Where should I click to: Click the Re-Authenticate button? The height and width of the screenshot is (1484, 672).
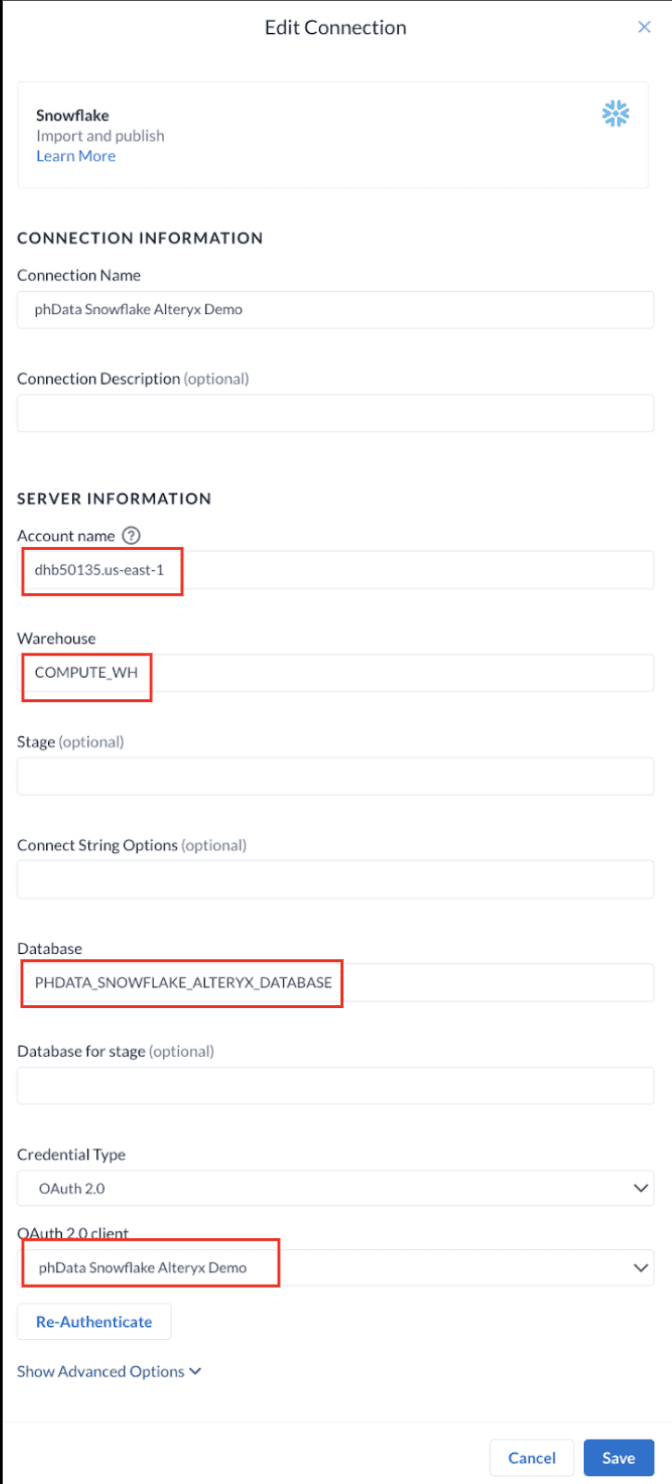tap(94, 1321)
